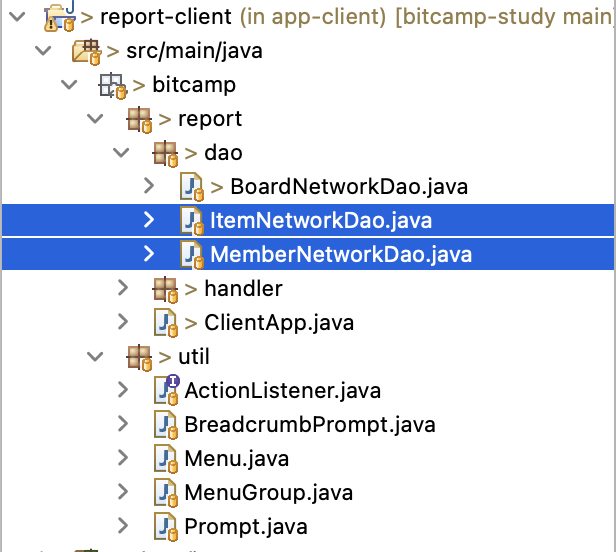The height and width of the screenshot is (552, 616).
Task: Click the dao package icon
Action: tap(165, 154)
